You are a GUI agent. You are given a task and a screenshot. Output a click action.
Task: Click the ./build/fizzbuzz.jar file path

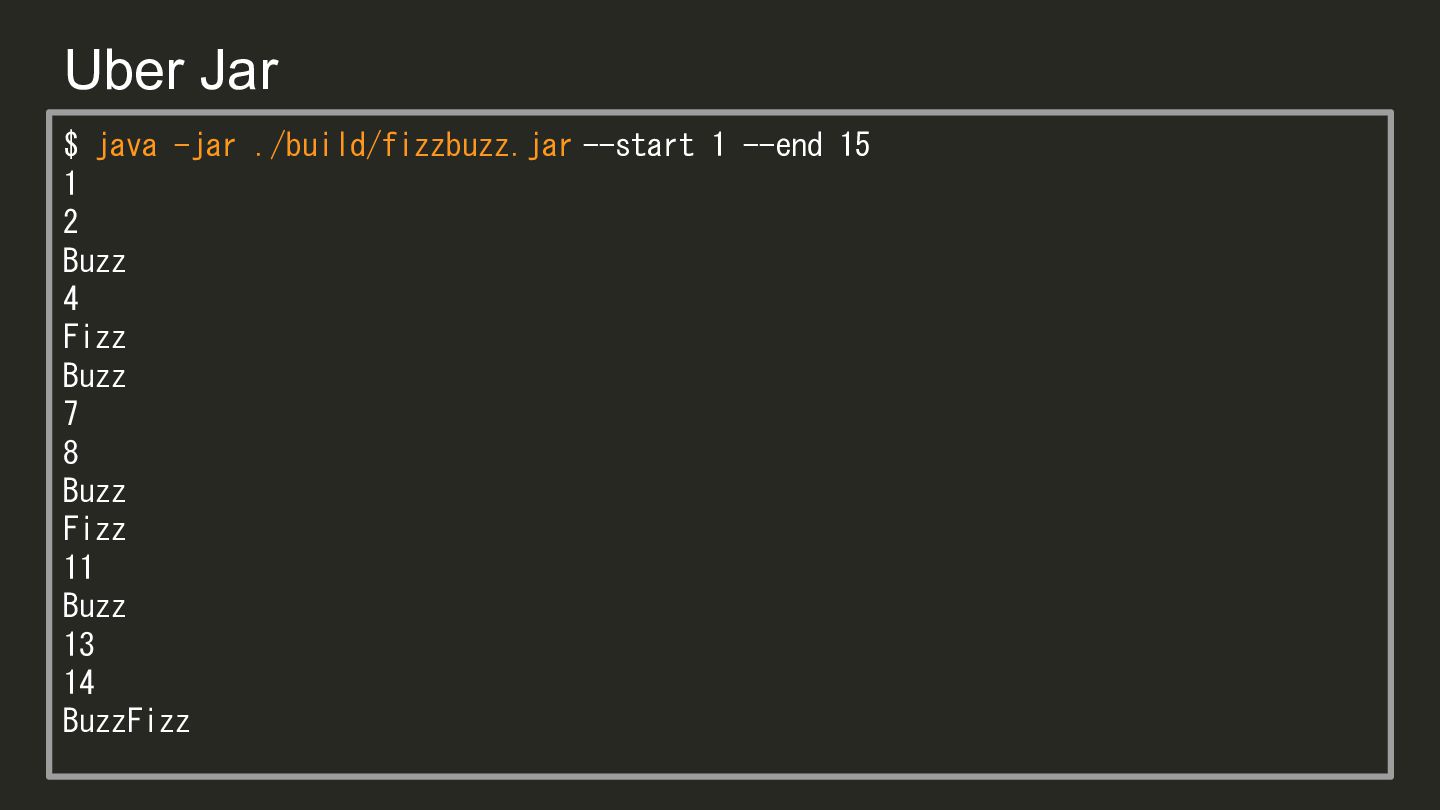[x=412, y=146]
